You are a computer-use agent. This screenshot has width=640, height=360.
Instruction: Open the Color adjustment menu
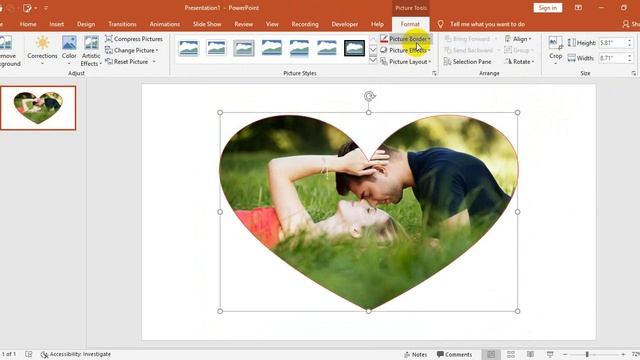tap(69, 50)
